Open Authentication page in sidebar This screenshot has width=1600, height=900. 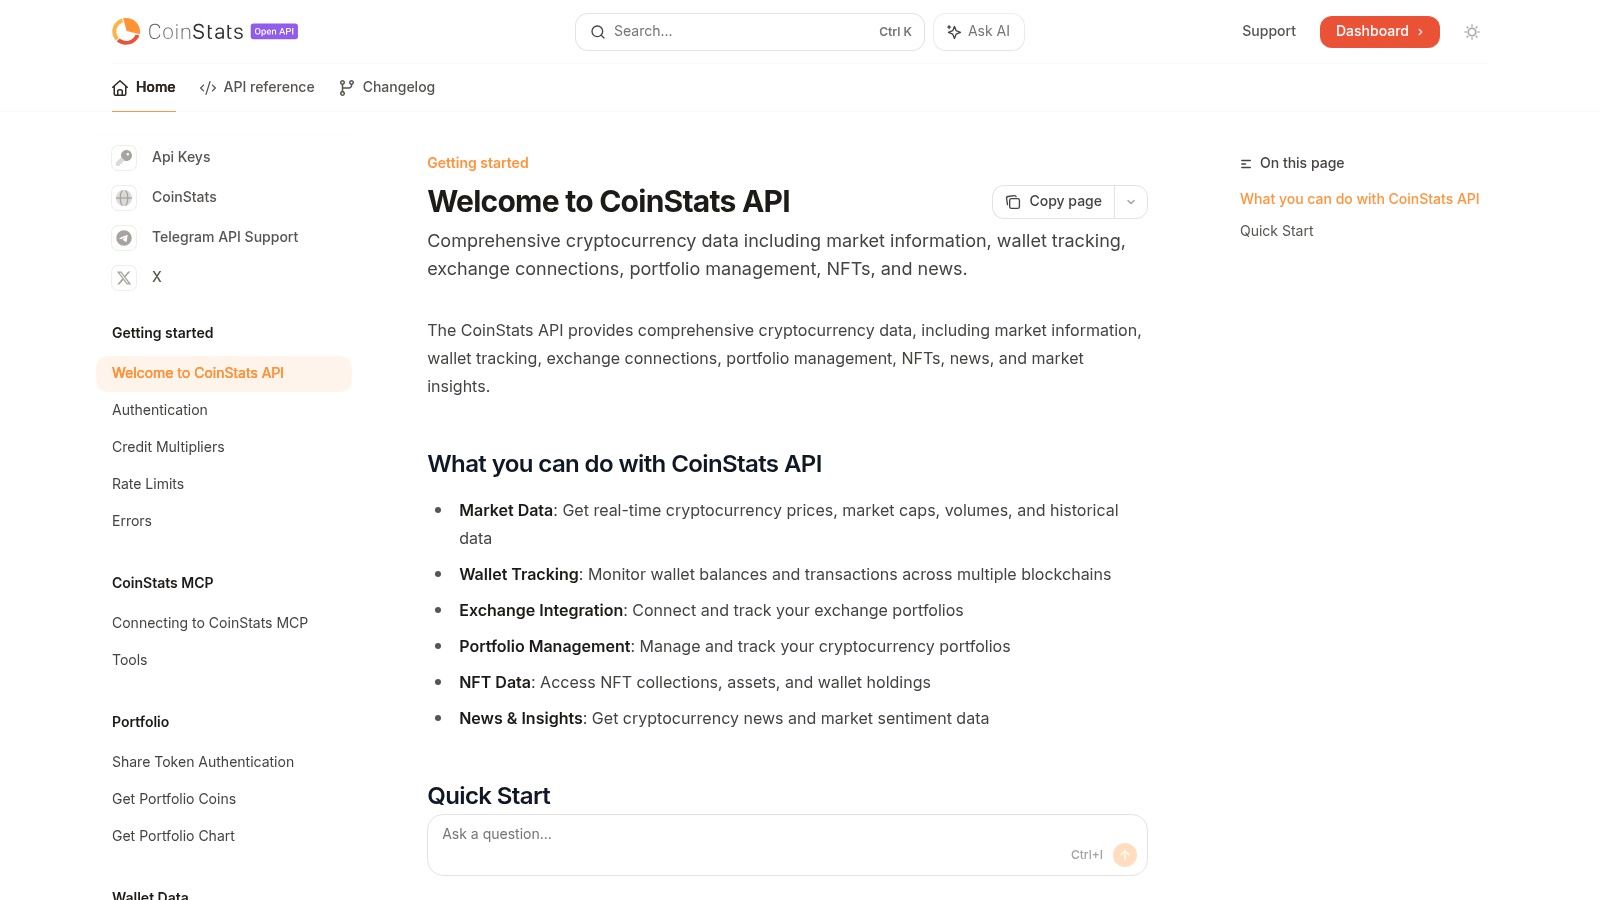point(160,410)
